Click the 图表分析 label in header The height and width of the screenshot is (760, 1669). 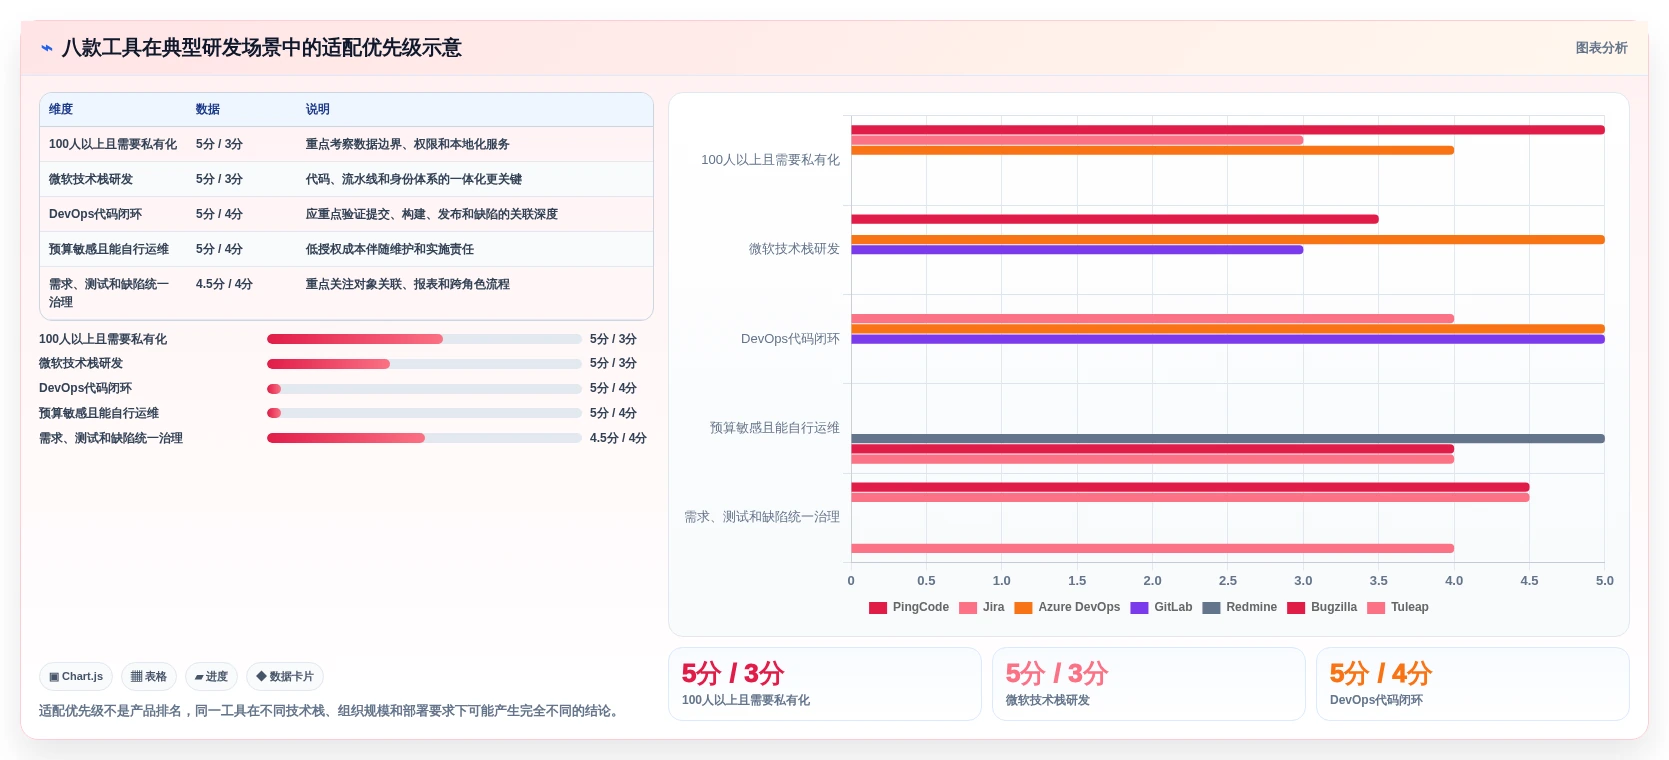[x=1601, y=48]
